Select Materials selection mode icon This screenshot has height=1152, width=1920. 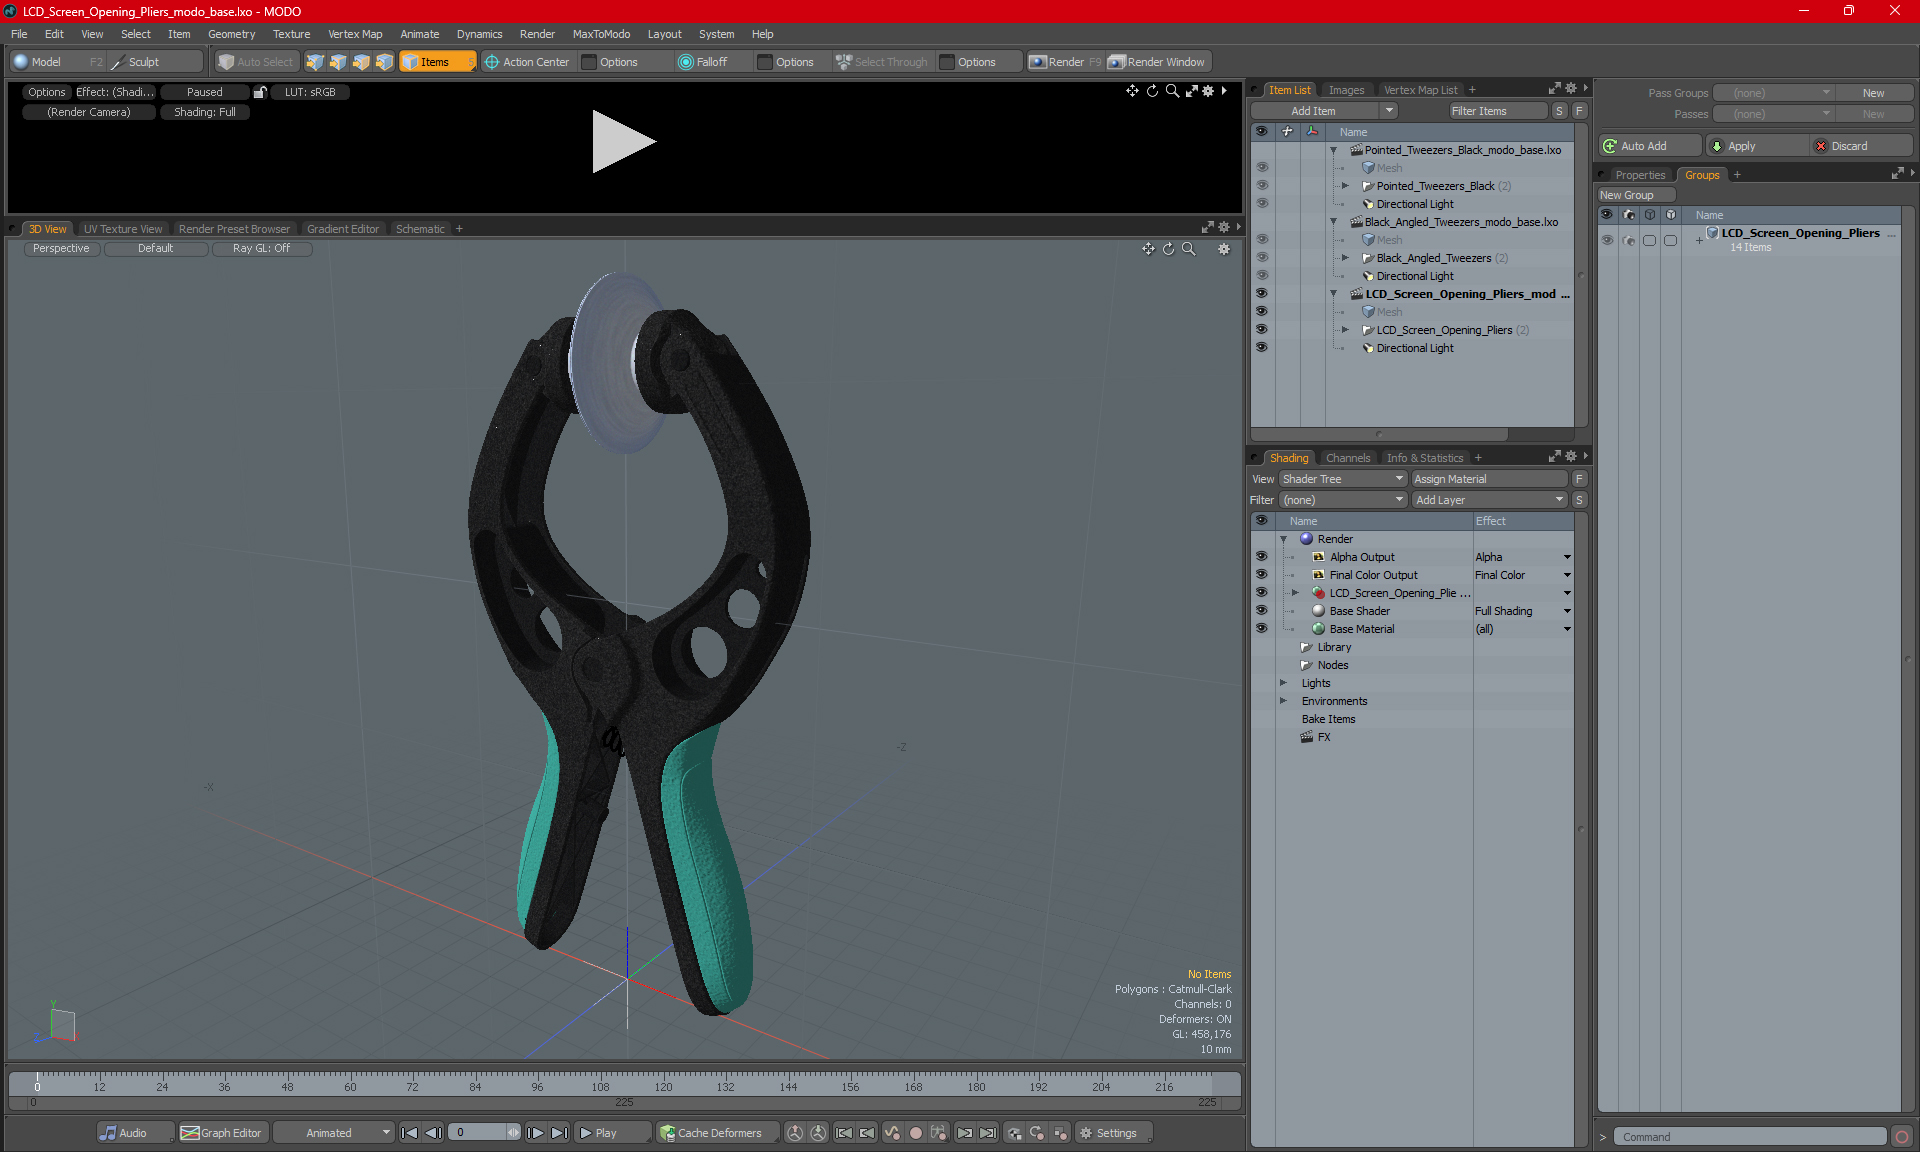pyautogui.click(x=384, y=62)
